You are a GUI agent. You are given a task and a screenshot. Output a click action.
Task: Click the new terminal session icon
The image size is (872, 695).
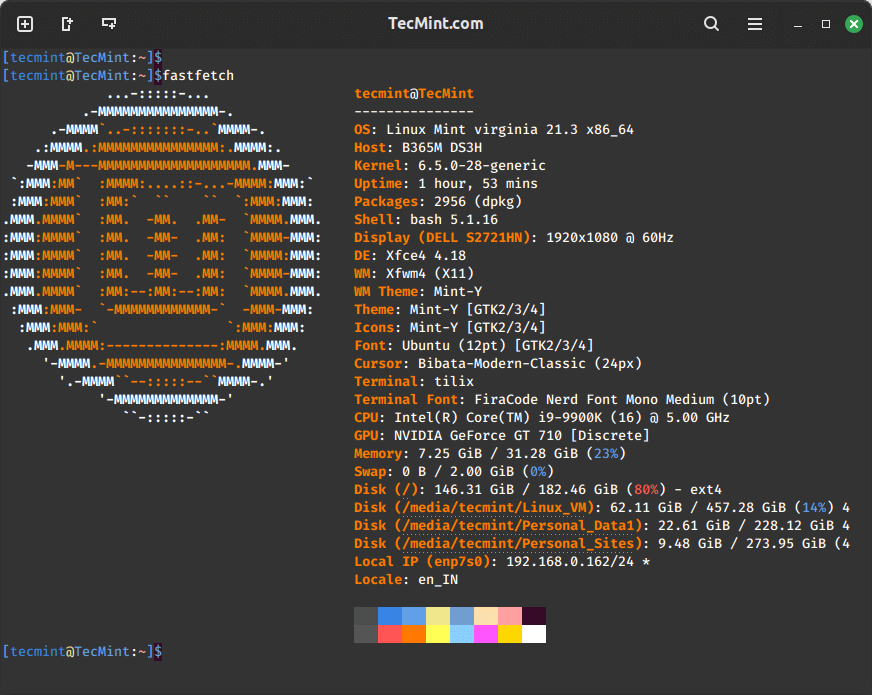point(25,24)
